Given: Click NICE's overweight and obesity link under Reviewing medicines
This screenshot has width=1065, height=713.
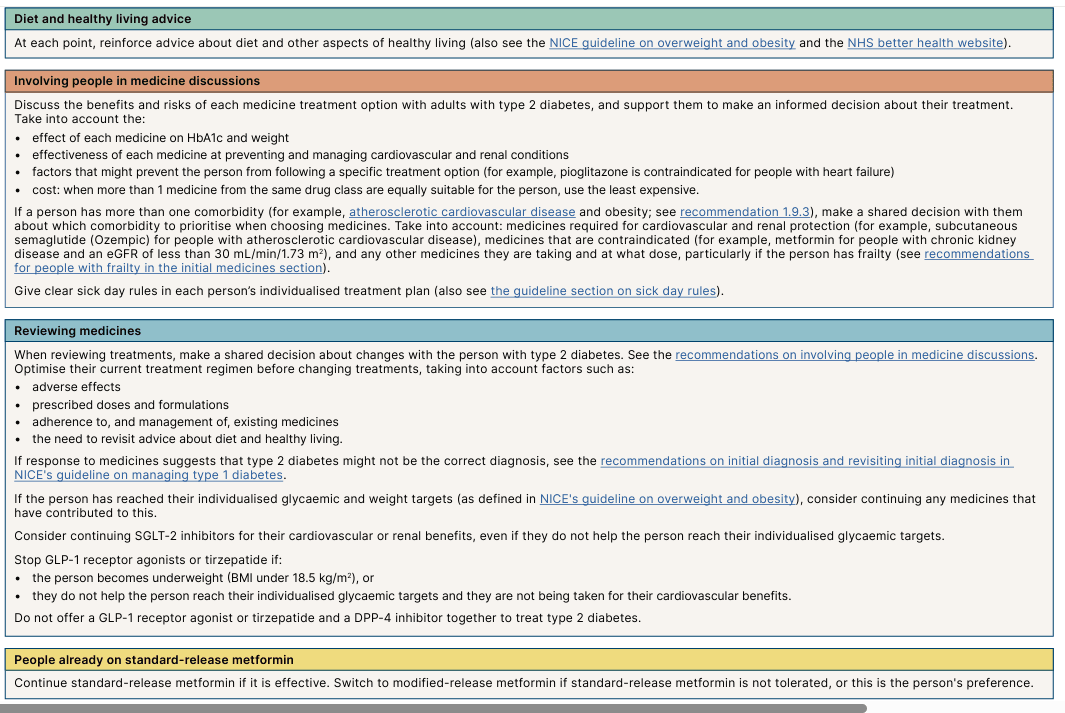Looking at the screenshot, I should pyautogui.click(x=667, y=499).
